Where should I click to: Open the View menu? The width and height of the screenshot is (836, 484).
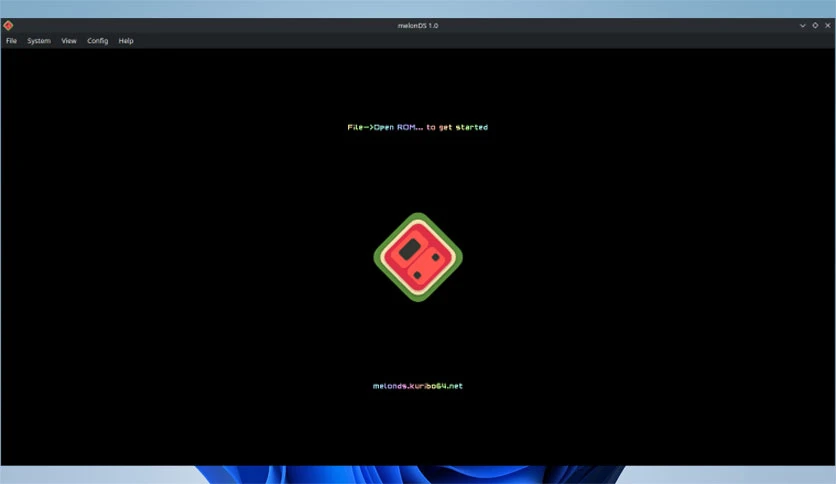click(69, 41)
